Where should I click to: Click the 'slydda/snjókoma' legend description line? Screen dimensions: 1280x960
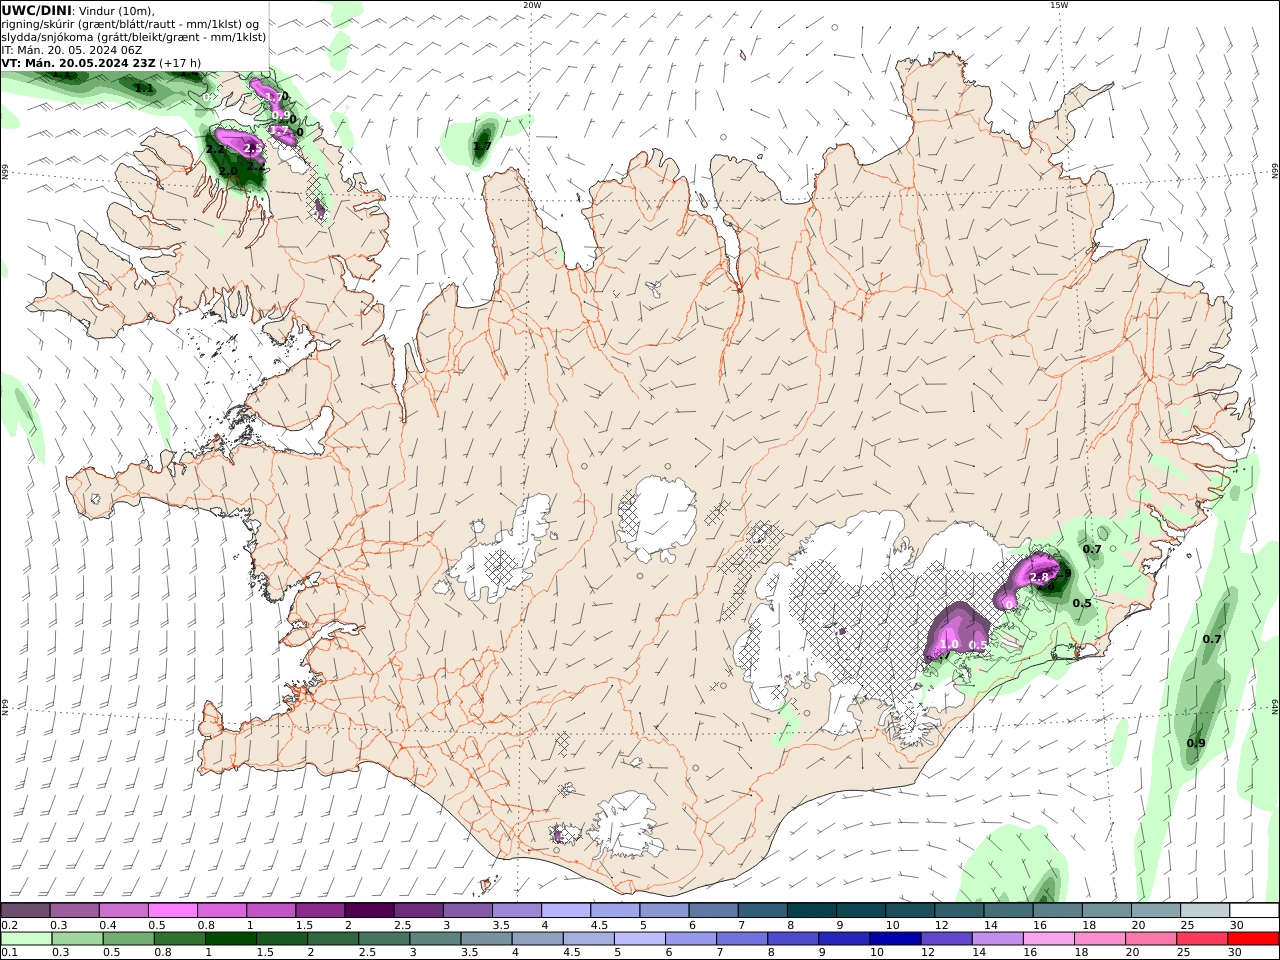[x=133, y=37]
